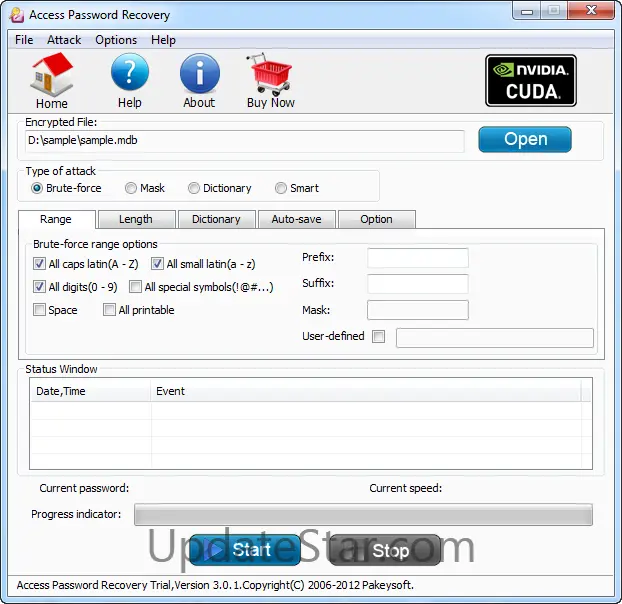
Task: Select the Dictionary attack type radio button
Action: point(194,188)
